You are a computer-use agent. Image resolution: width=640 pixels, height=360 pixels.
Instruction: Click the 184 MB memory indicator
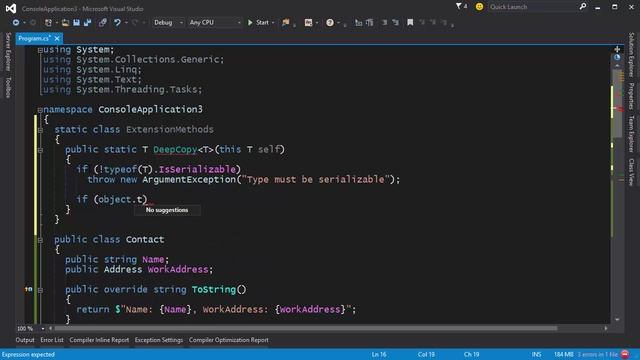coord(563,354)
